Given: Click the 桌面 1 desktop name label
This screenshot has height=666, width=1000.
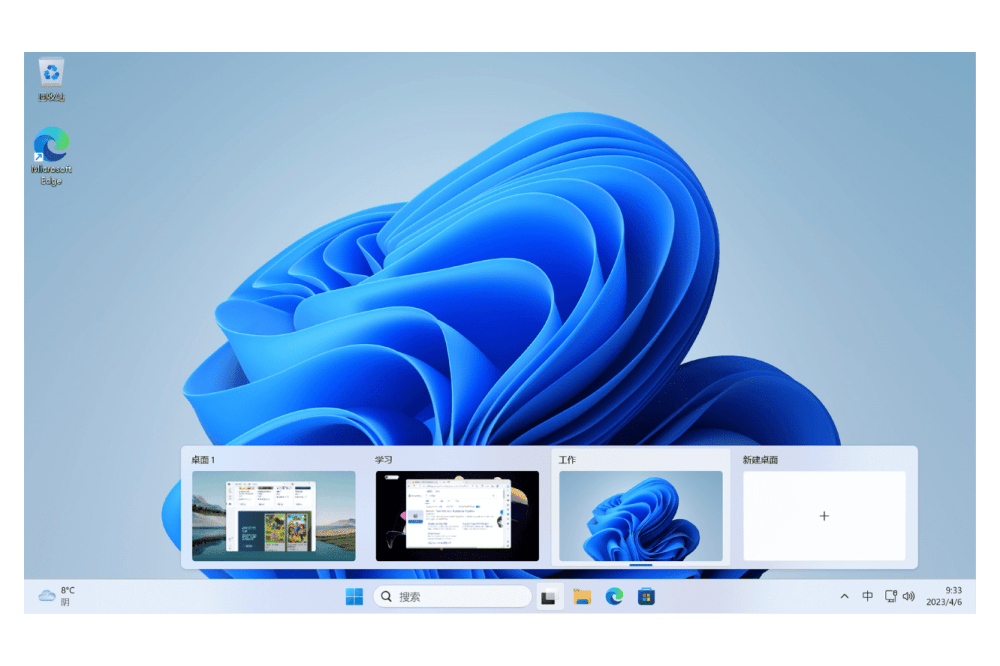Looking at the screenshot, I should pyautogui.click(x=204, y=460).
